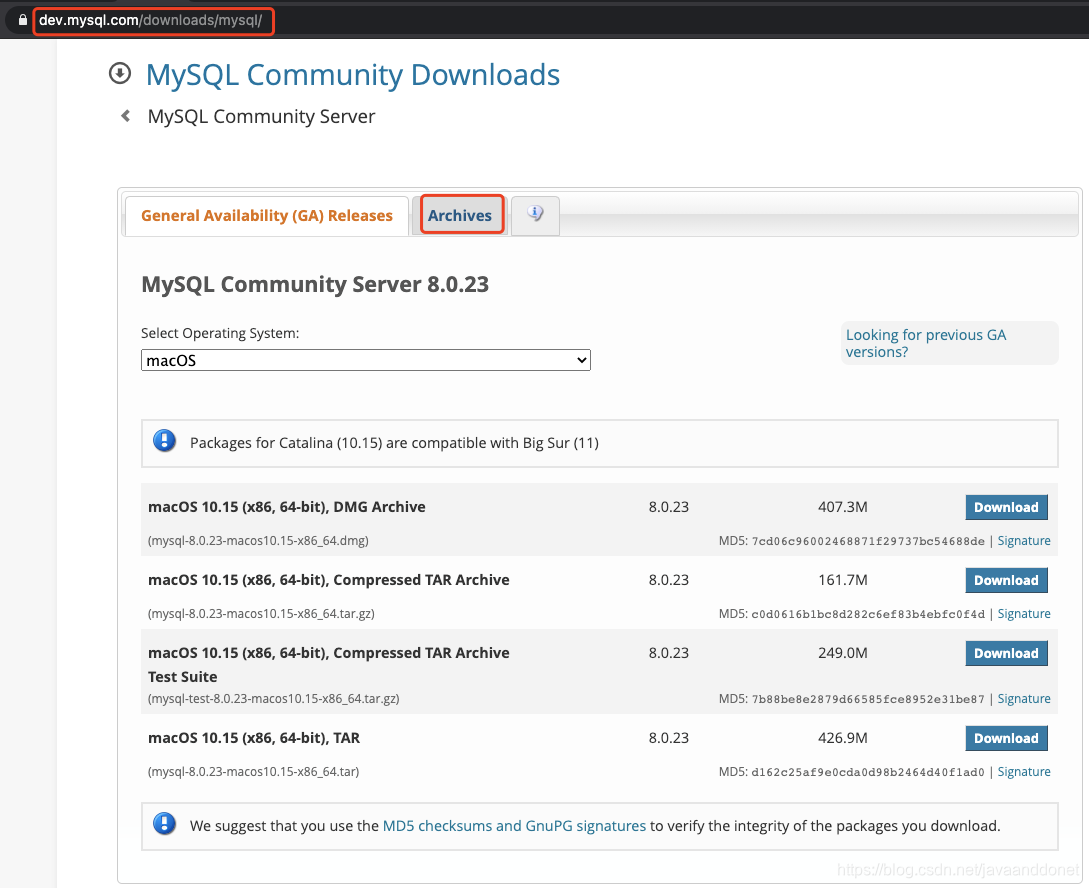Click version 8.0.23 in the DMG Archive row
The height and width of the screenshot is (888, 1089).
pos(669,508)
